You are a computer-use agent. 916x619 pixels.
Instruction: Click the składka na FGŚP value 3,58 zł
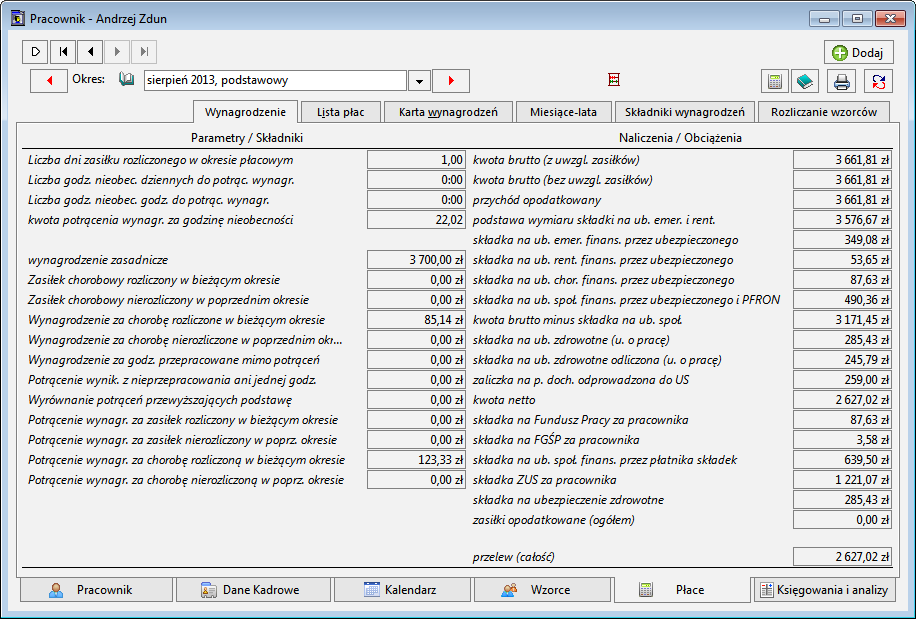click(x=842, y=440)
